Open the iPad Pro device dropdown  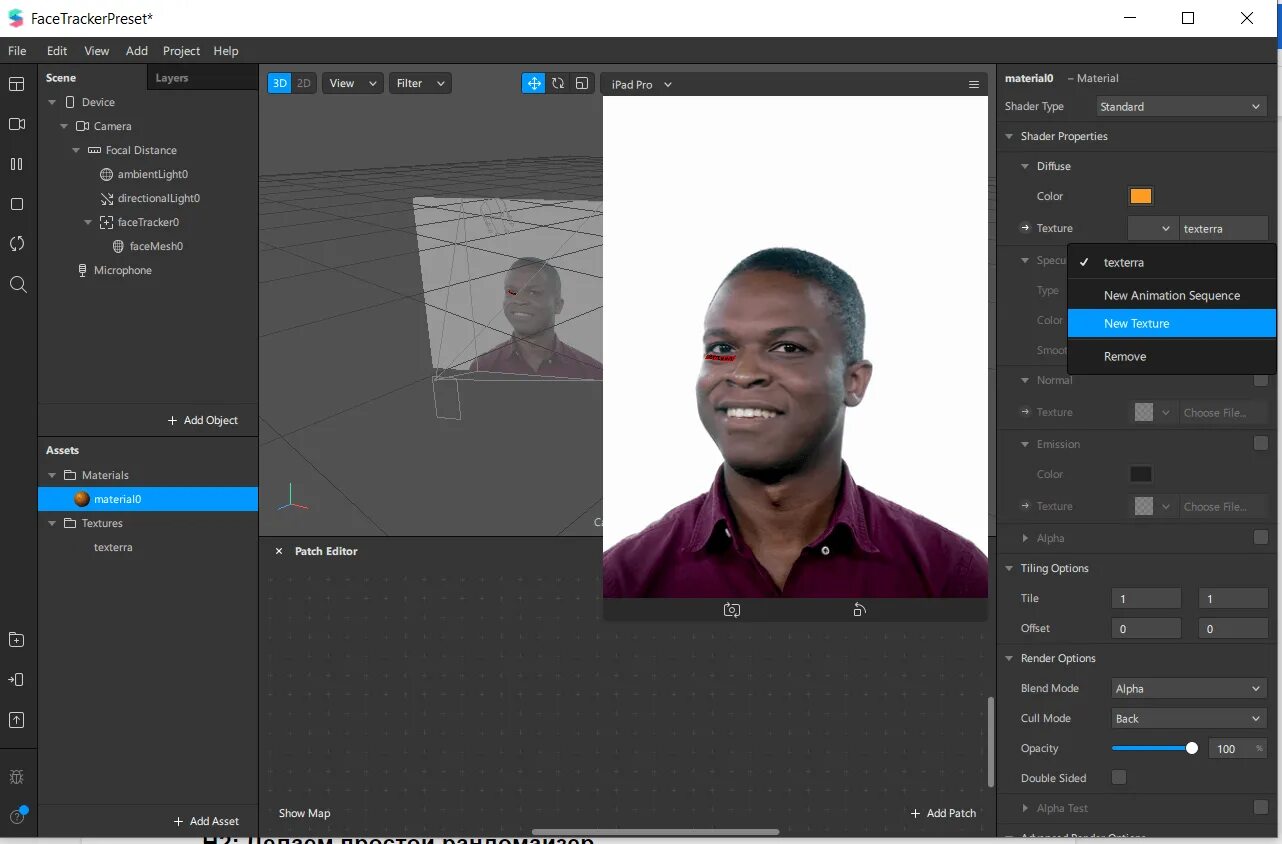641,85
